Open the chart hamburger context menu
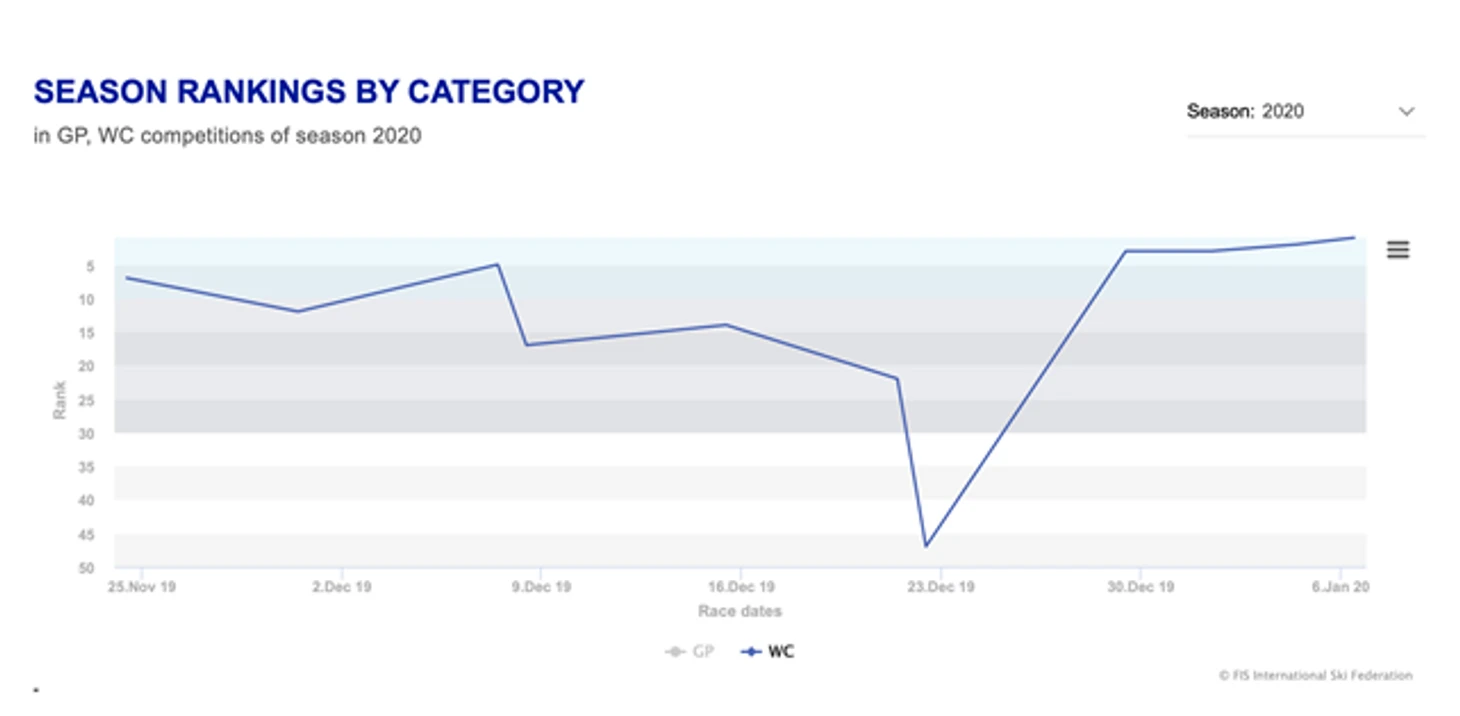 [1397, 250]
